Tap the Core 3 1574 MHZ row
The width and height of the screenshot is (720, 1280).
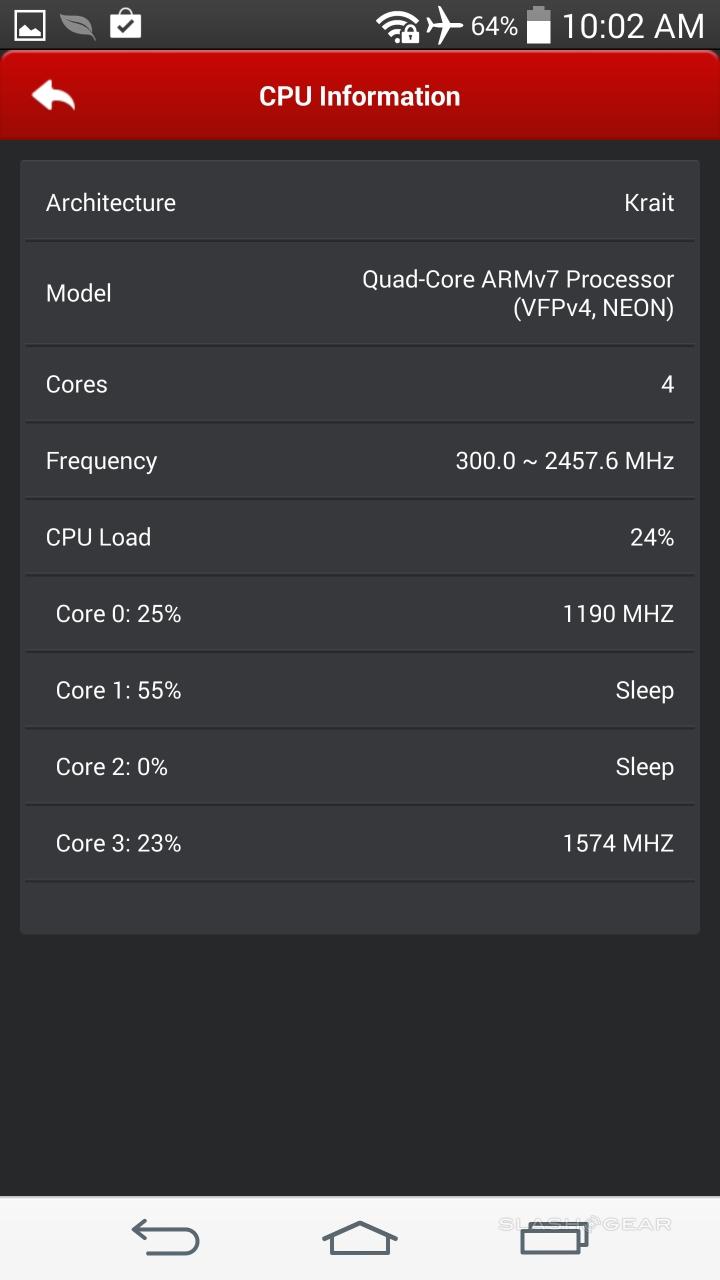(x=360, y=844)
